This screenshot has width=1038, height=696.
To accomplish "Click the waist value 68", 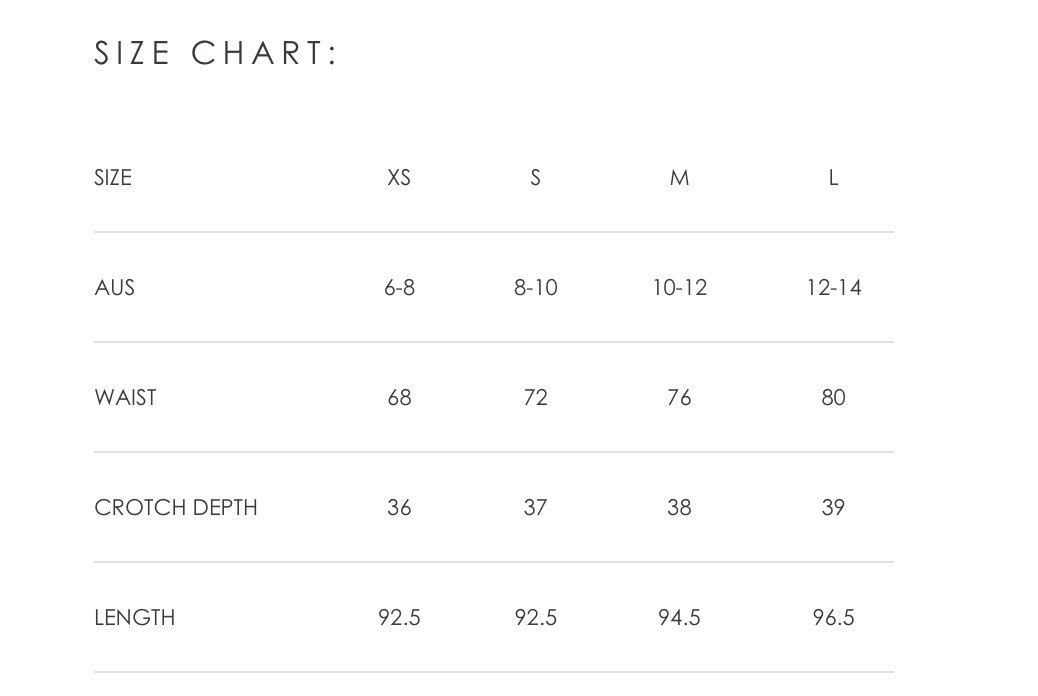I will (399, 397).
